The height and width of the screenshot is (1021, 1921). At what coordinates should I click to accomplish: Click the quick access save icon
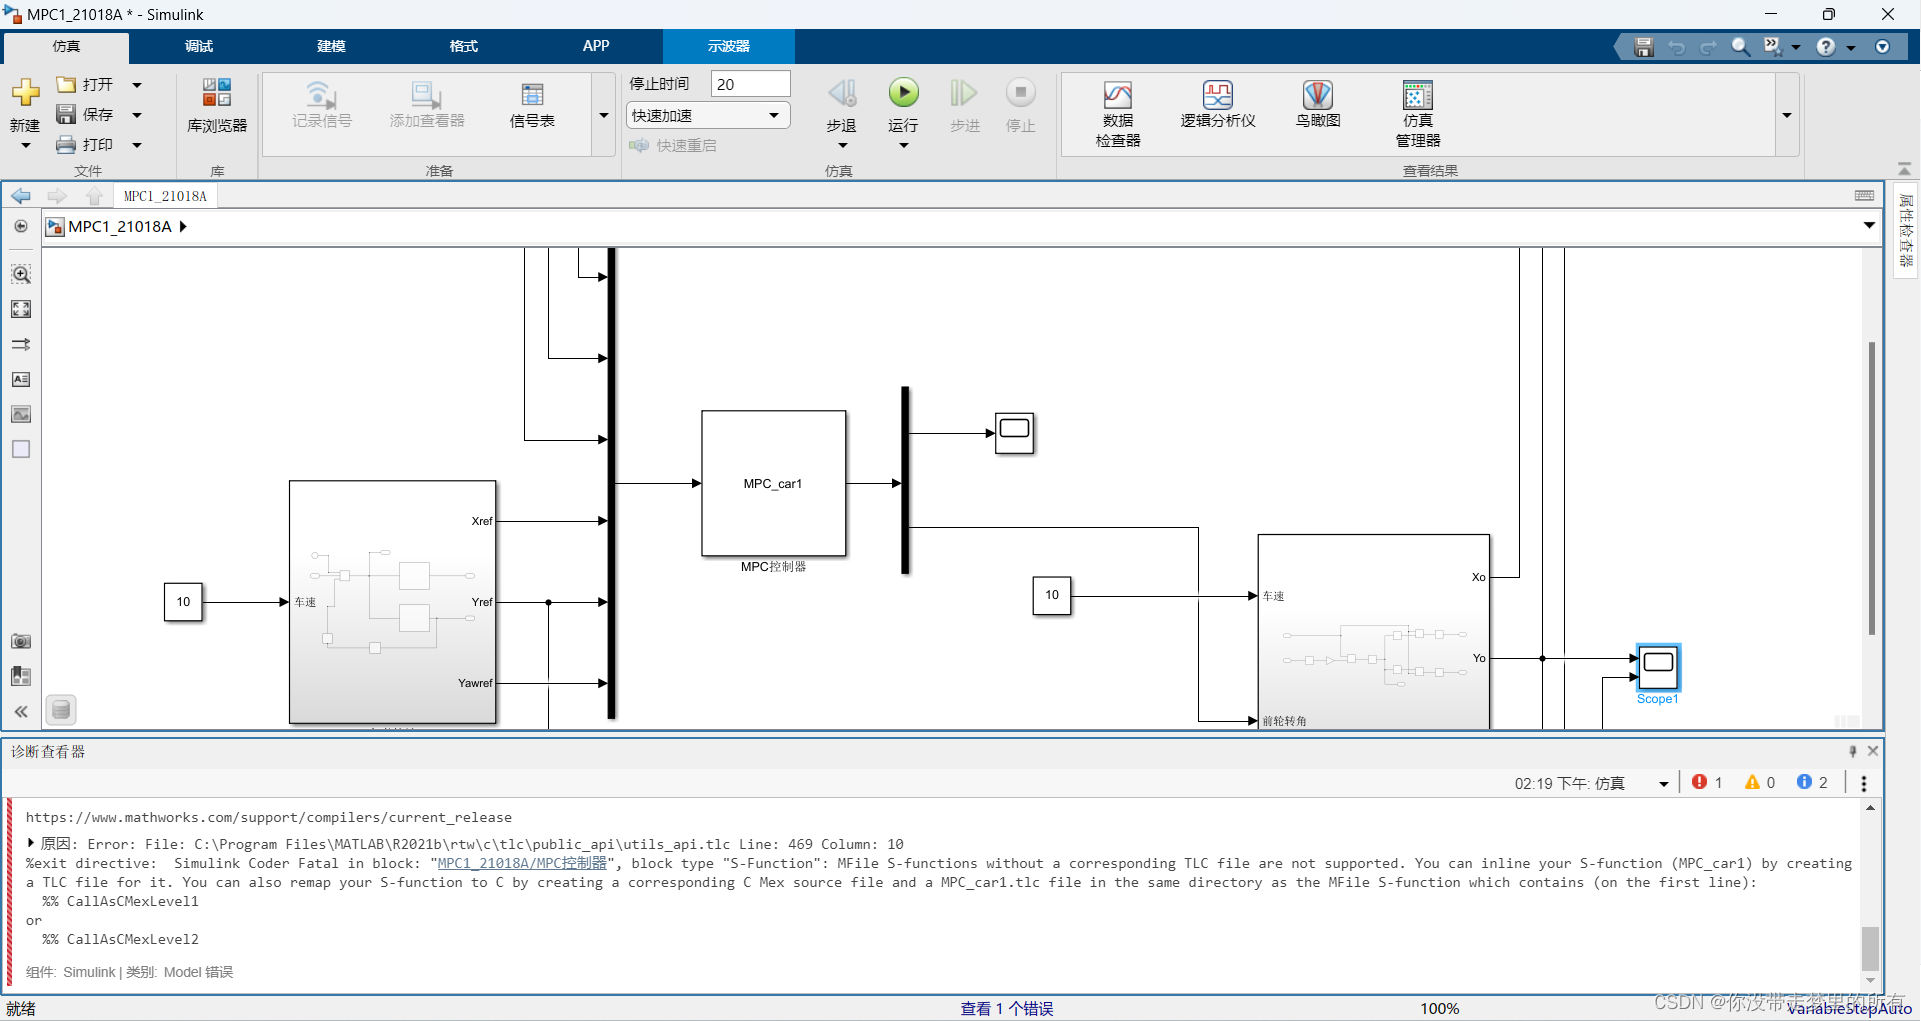point(1644,47)
